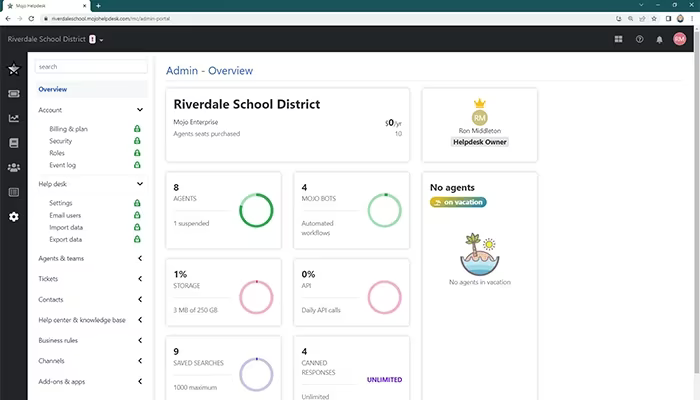Image resolution: width=700 pixels, height=400 pixels.
Task: Click the lock icon beside Email users
Action: 137,215
